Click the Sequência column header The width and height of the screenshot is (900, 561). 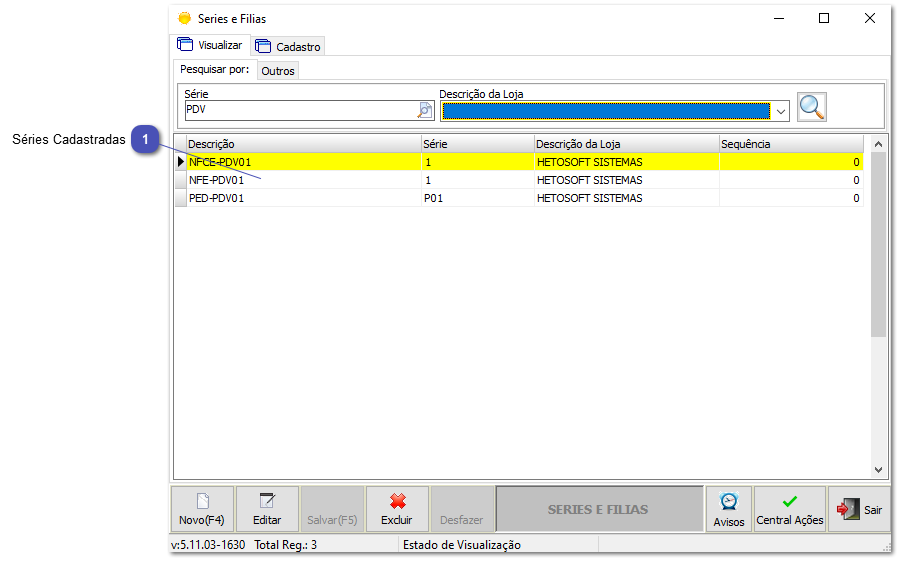pos(791,144)
